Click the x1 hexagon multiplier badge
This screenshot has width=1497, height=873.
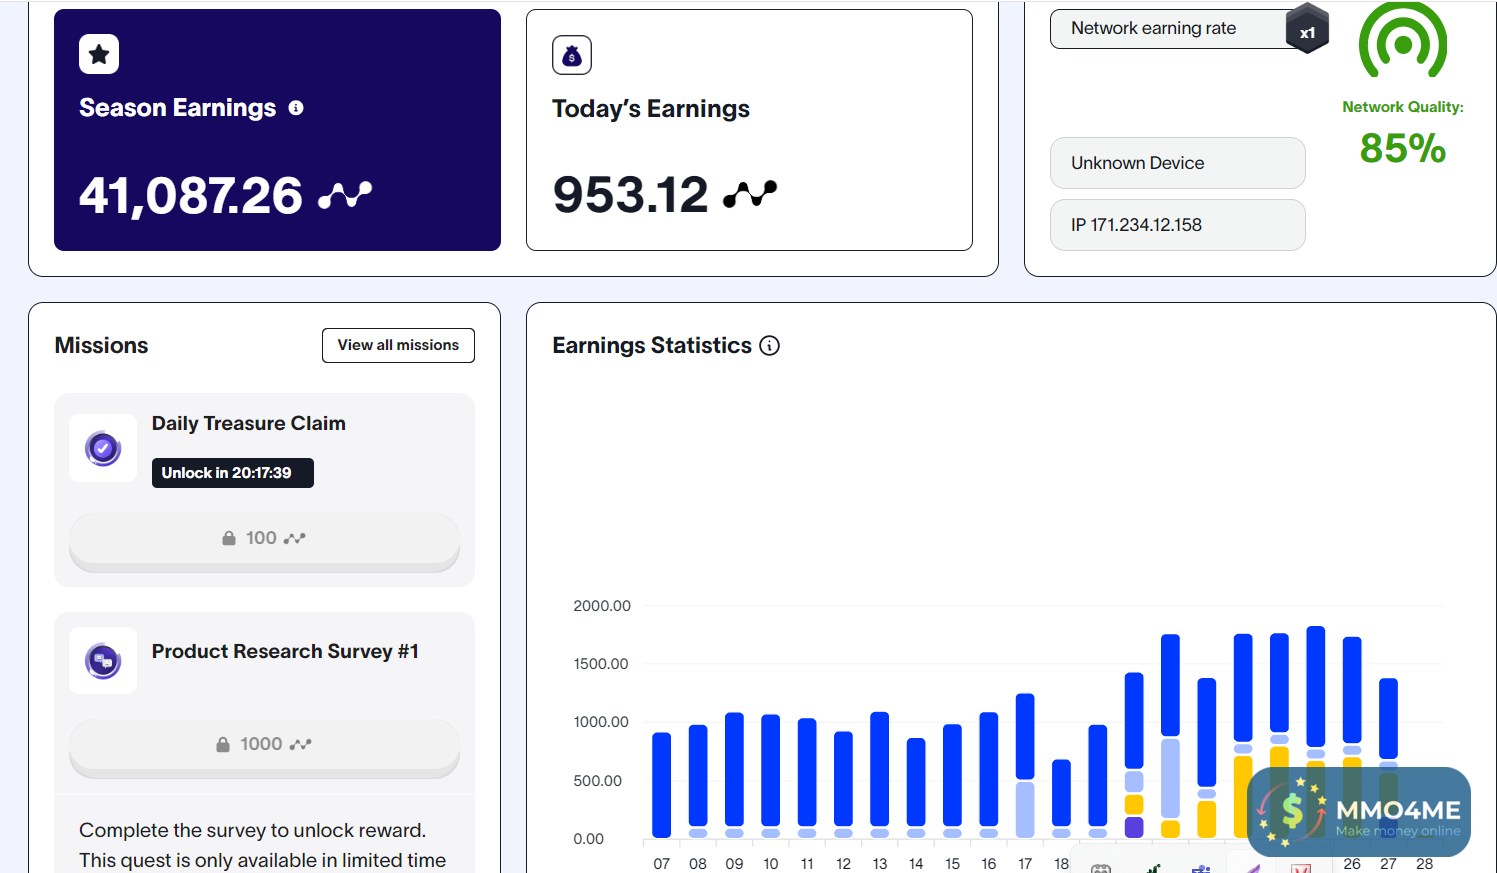tap(1307, 29)
